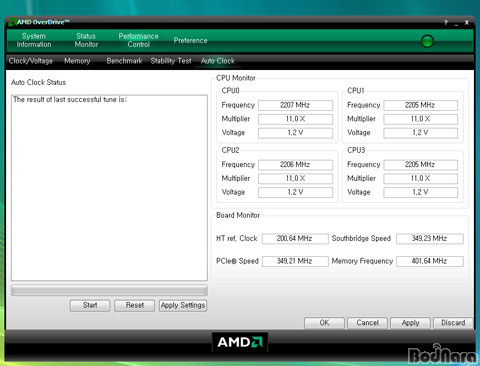The image size is (480, 366).
Task: Start the auto clock tuning
Action: pos(90,305)
